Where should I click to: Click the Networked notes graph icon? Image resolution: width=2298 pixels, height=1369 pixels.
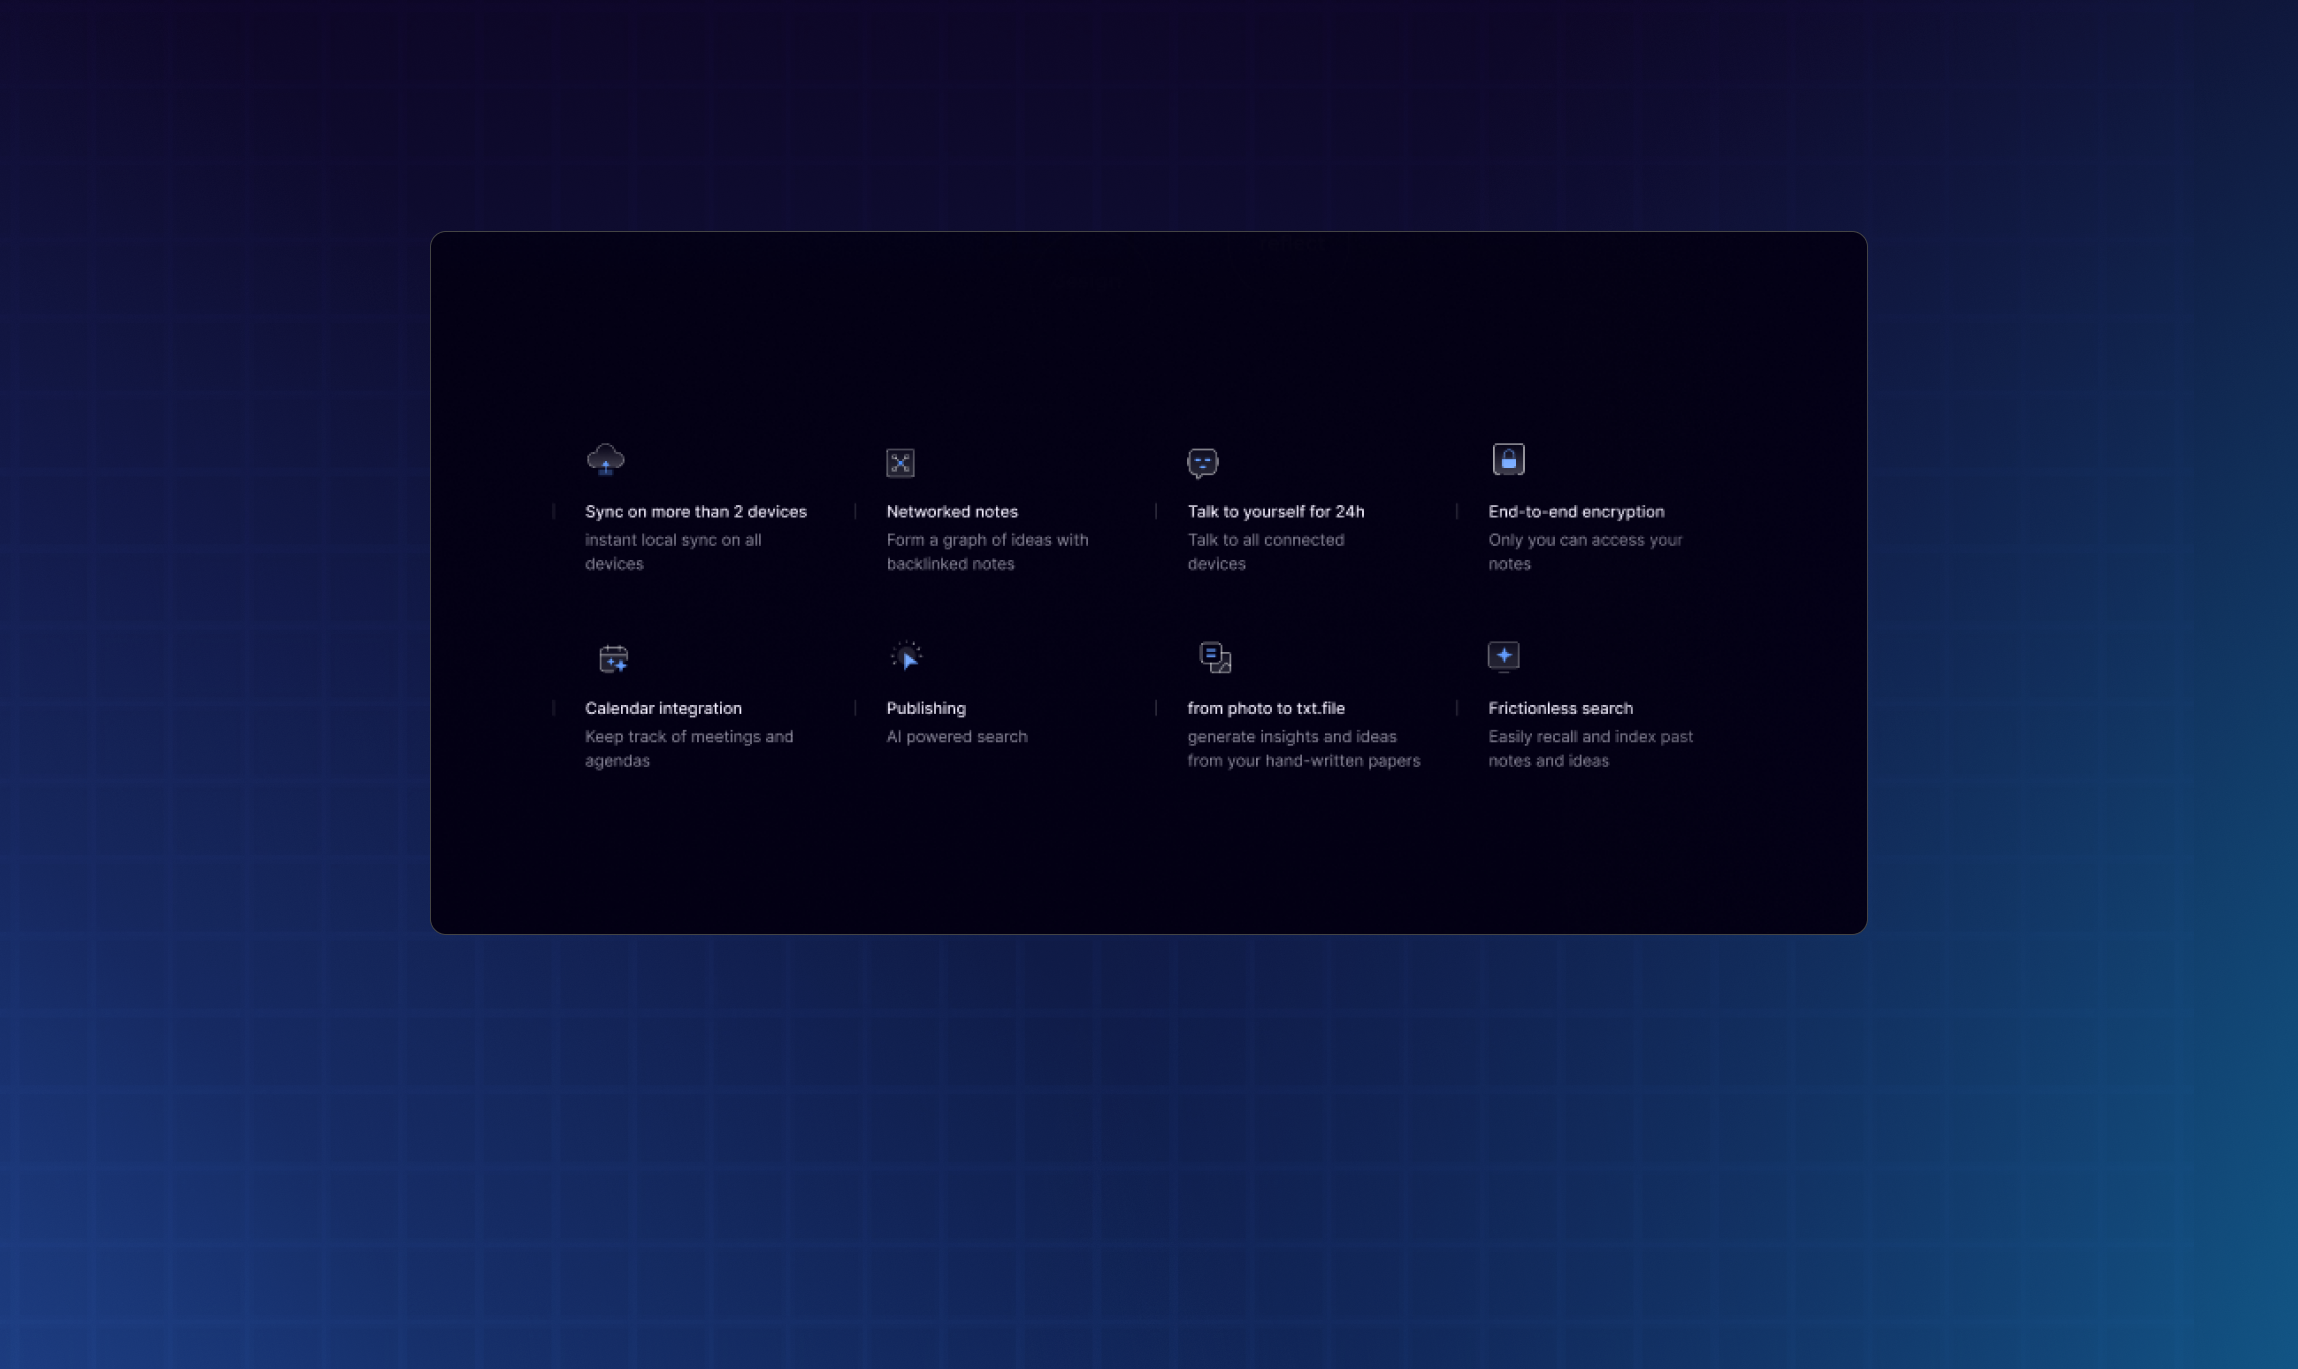900,462
